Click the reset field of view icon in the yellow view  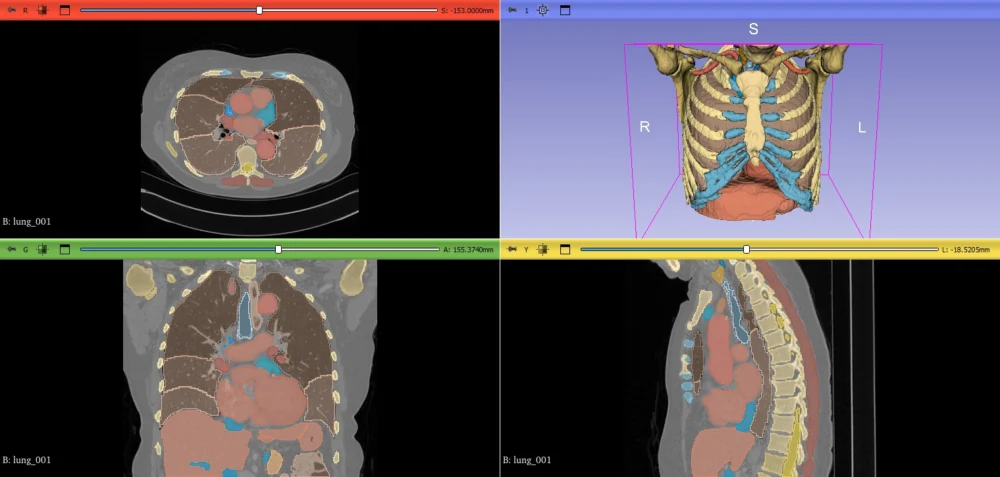pos(543,249)
